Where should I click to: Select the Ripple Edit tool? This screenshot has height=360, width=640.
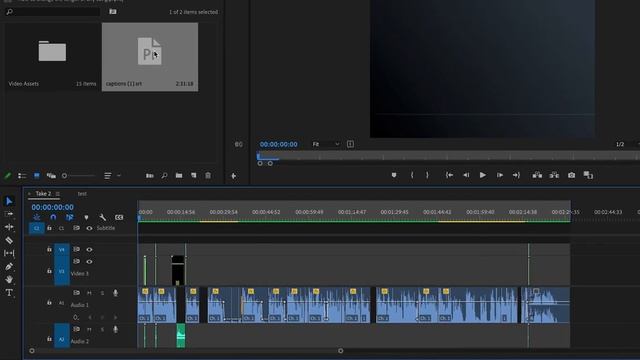[x=9, y=227]
